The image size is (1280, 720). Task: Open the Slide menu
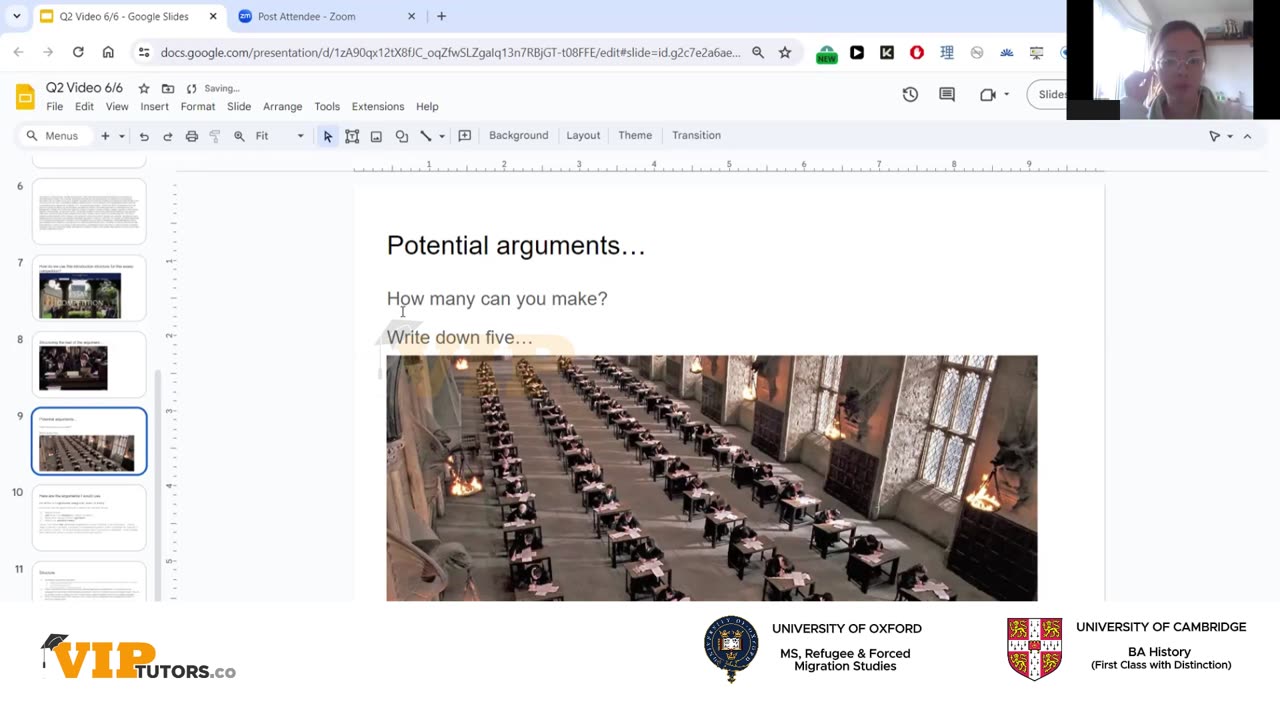239,107
